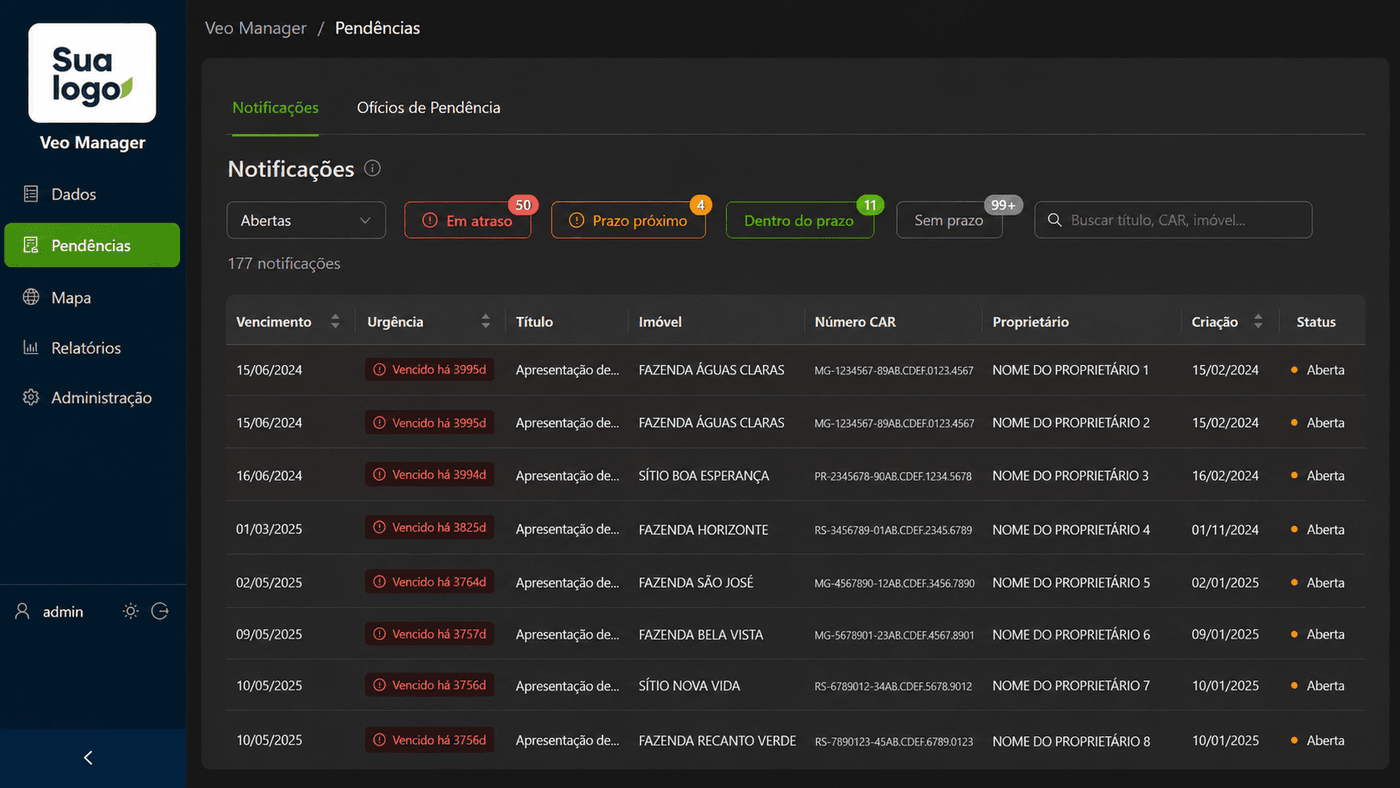The width and height of the screenshot is (1400, 788).
Task: Click the 177 notificações count text
Action: coord(284,264)
